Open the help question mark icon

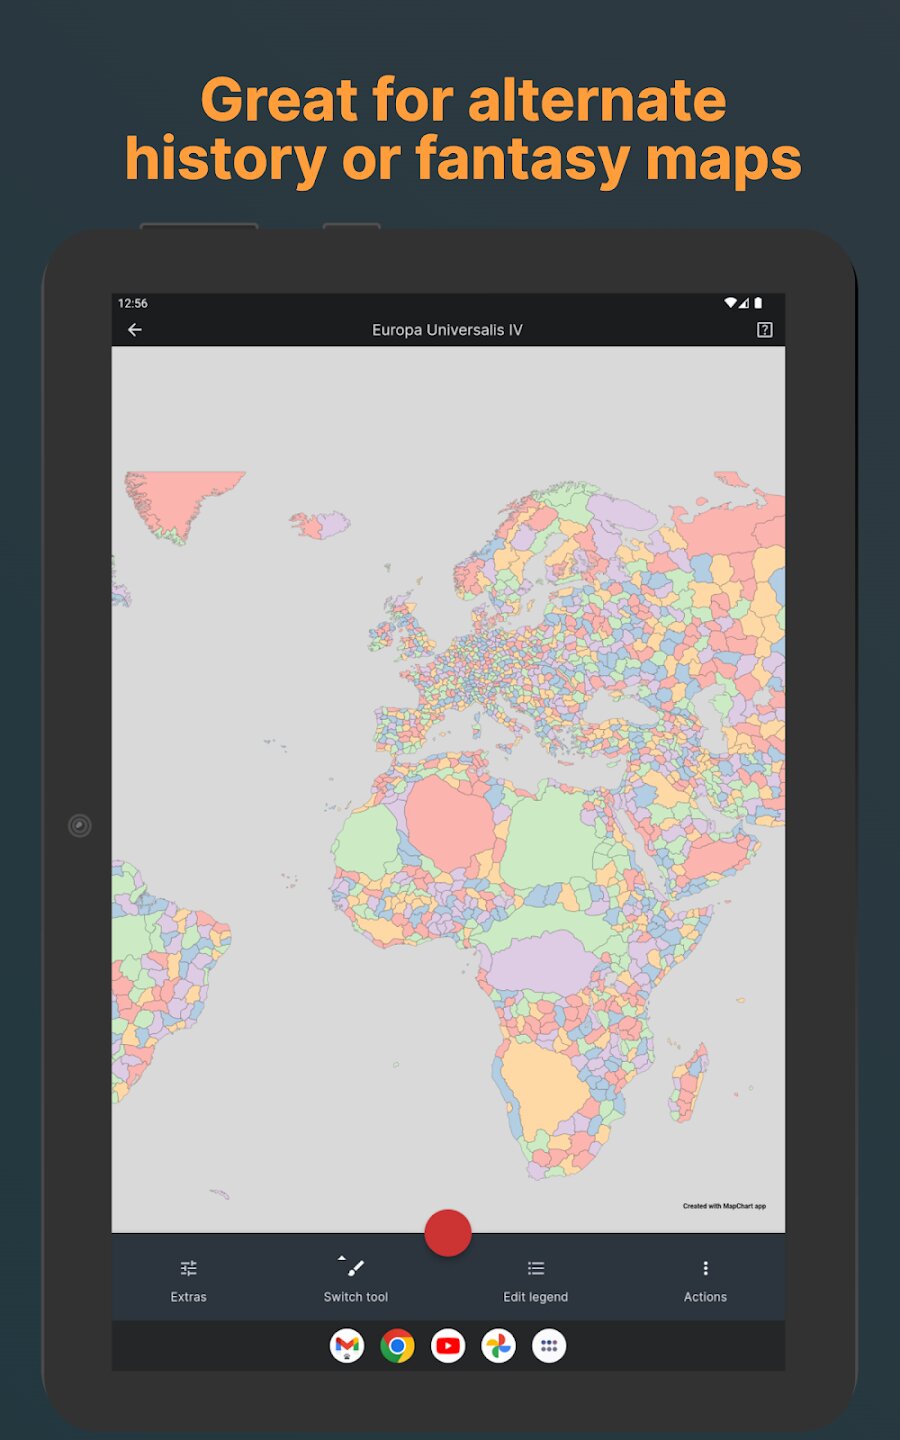click(765, 330)
